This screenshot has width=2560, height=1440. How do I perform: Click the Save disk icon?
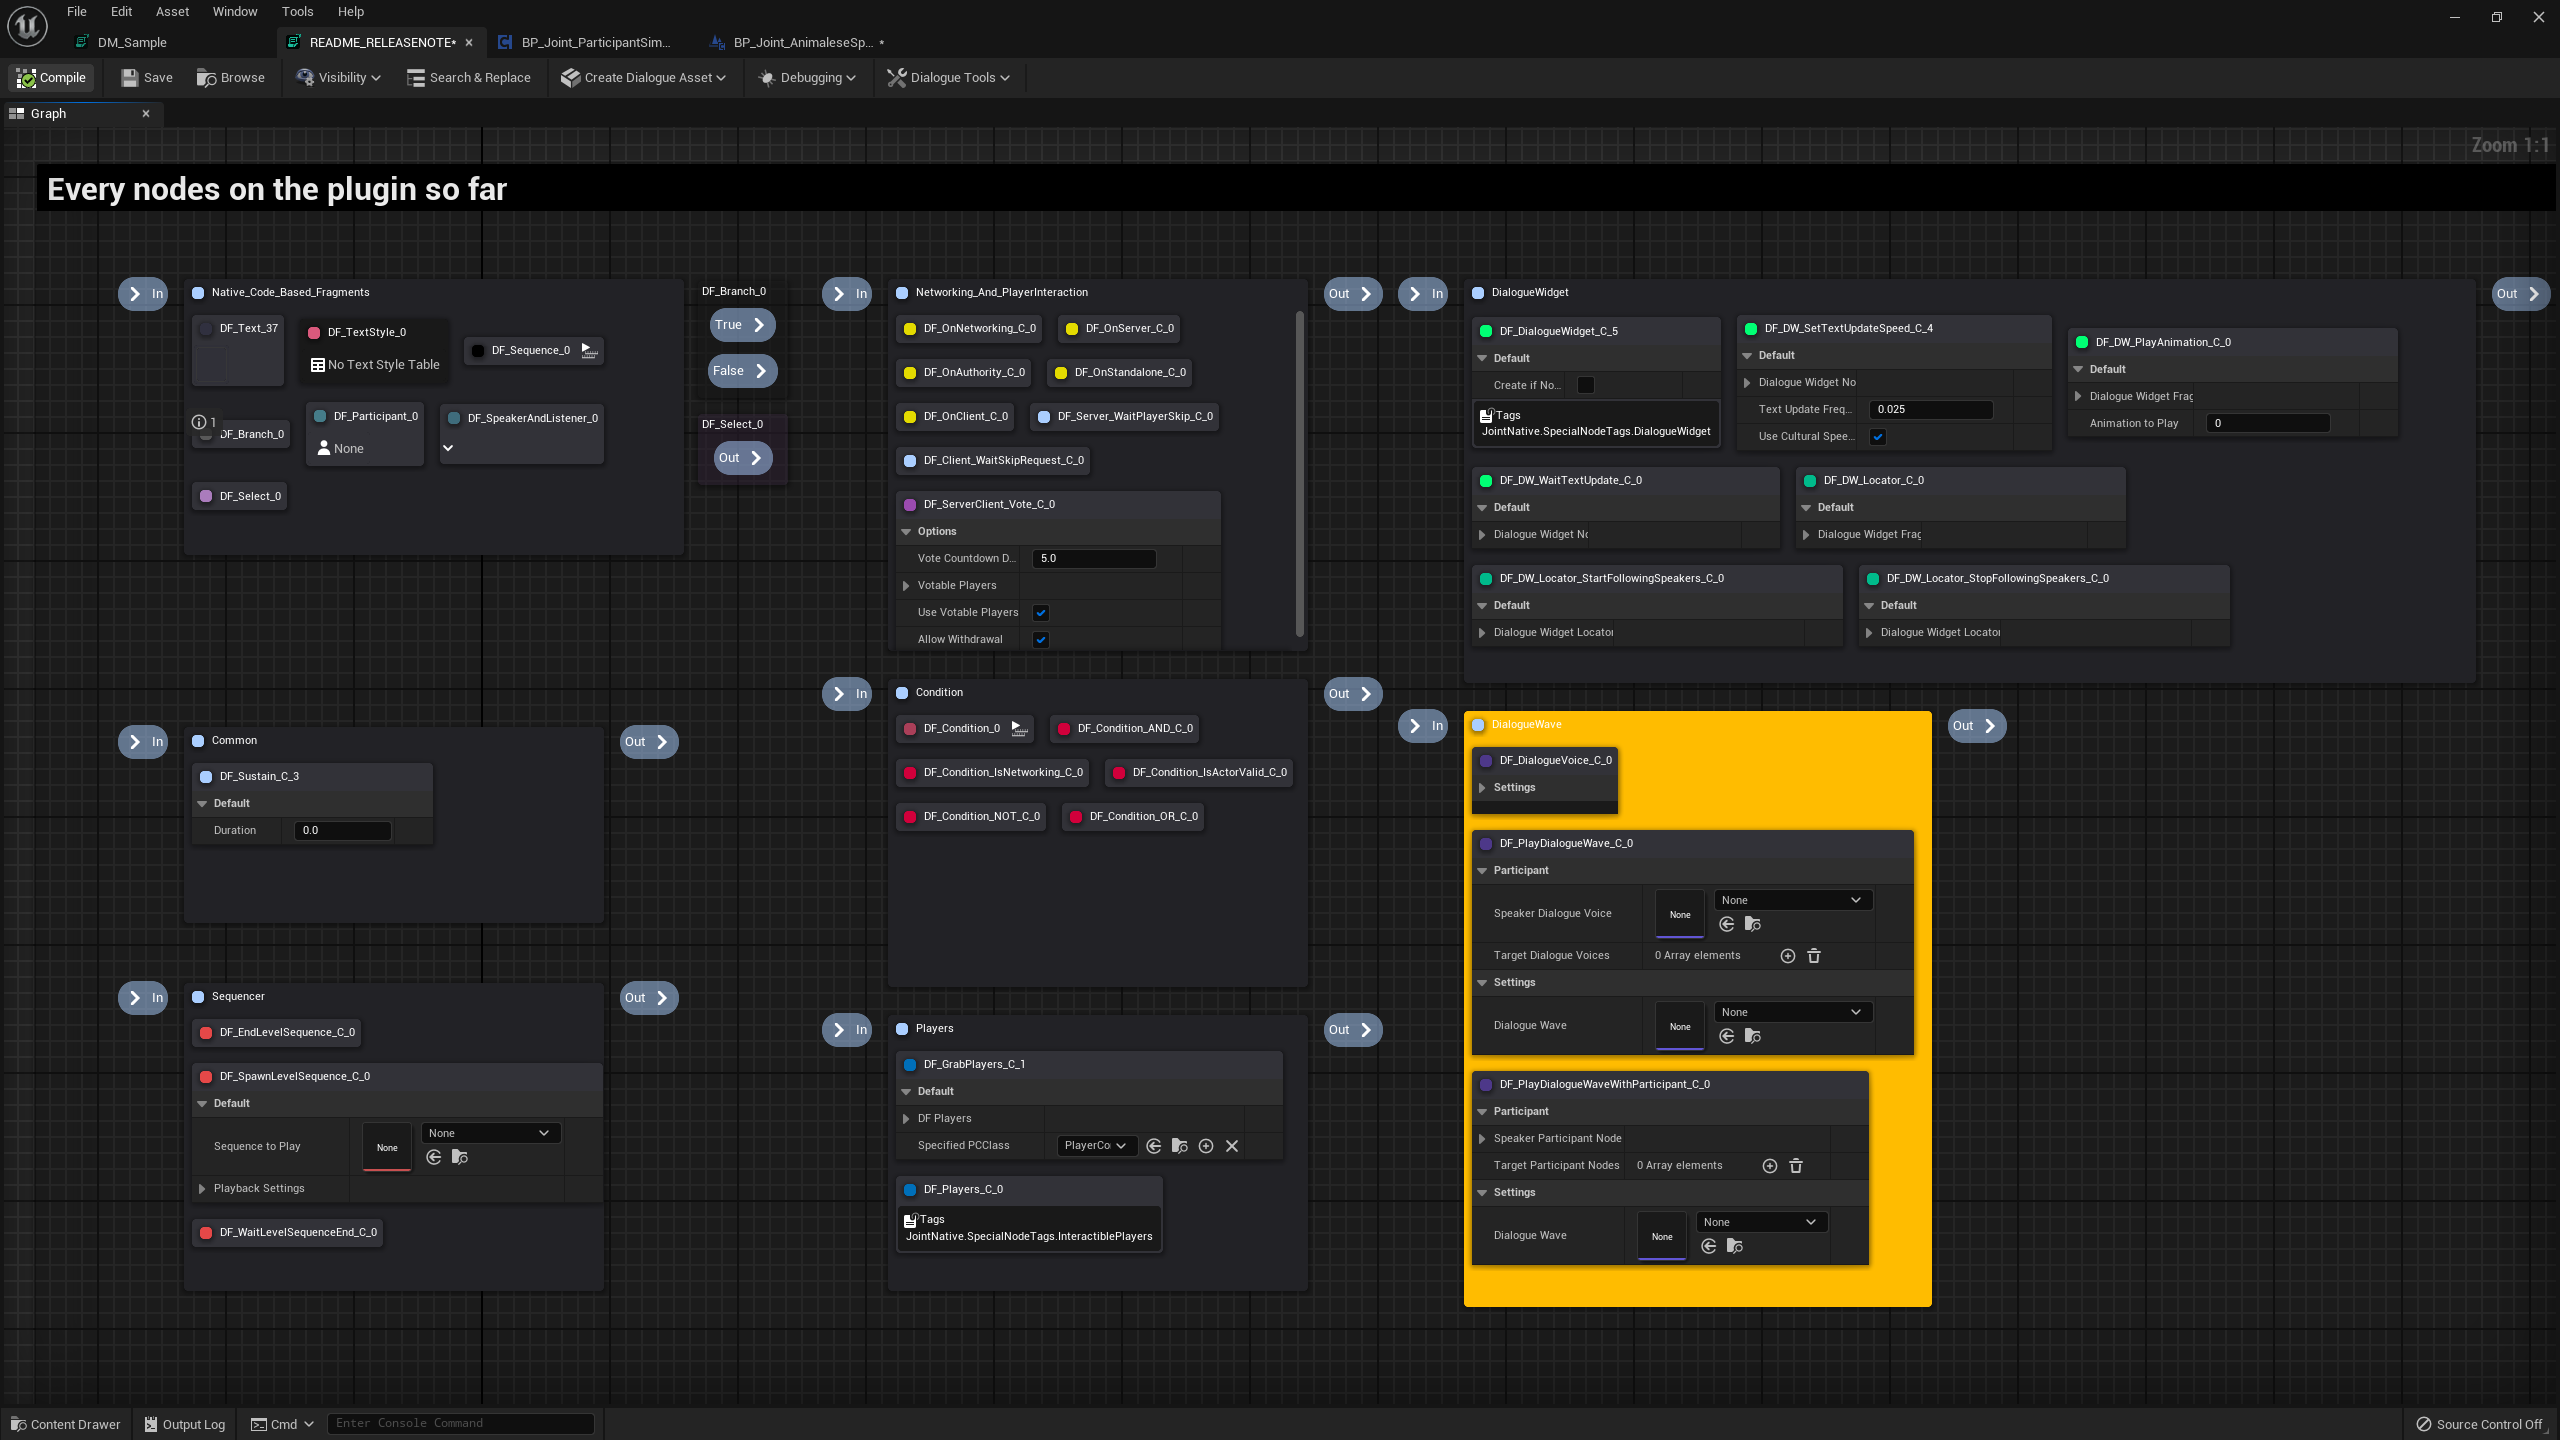[130, 78]
